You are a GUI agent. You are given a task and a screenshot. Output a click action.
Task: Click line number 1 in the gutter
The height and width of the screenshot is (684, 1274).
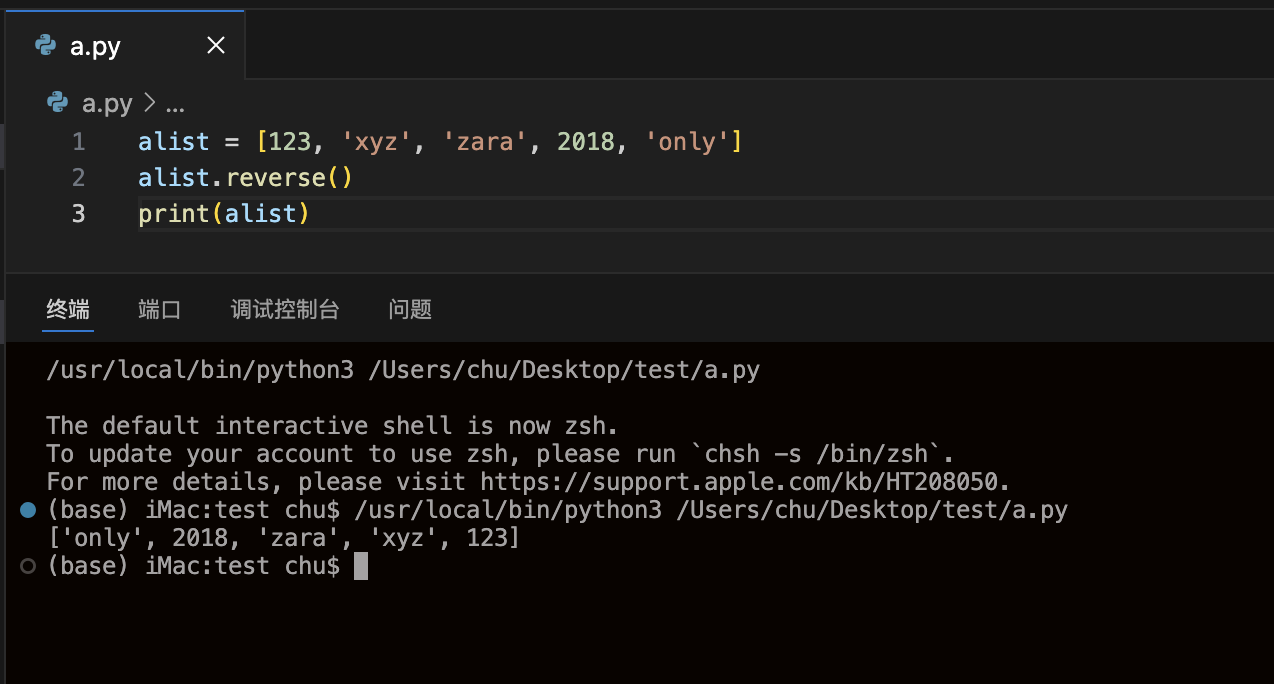click(78, 142)
